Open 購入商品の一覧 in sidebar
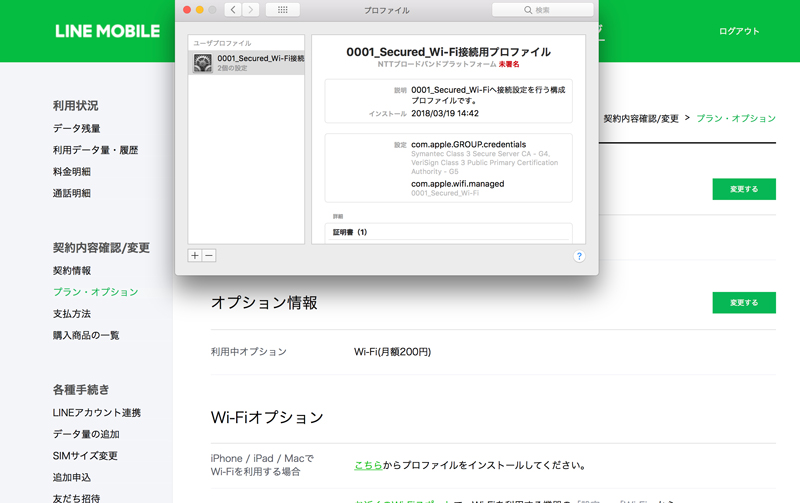The width and height of the screenshot is (800, 503). [86, 335]
